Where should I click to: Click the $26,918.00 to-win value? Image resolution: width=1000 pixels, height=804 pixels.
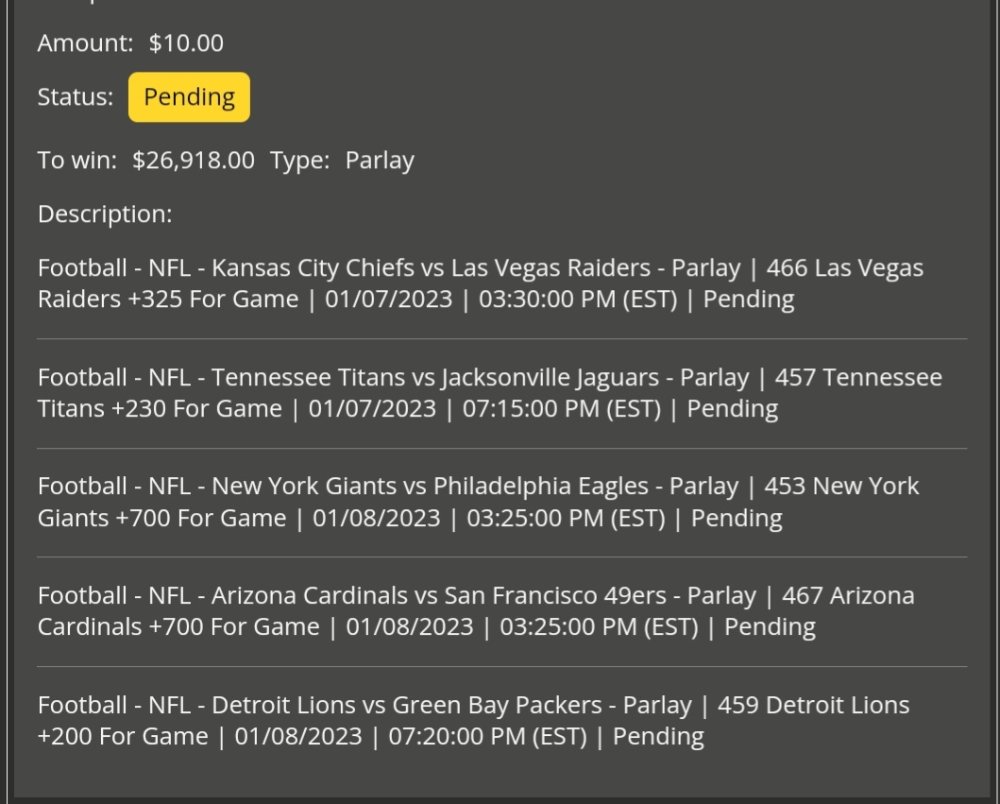(x=193, y=160)
